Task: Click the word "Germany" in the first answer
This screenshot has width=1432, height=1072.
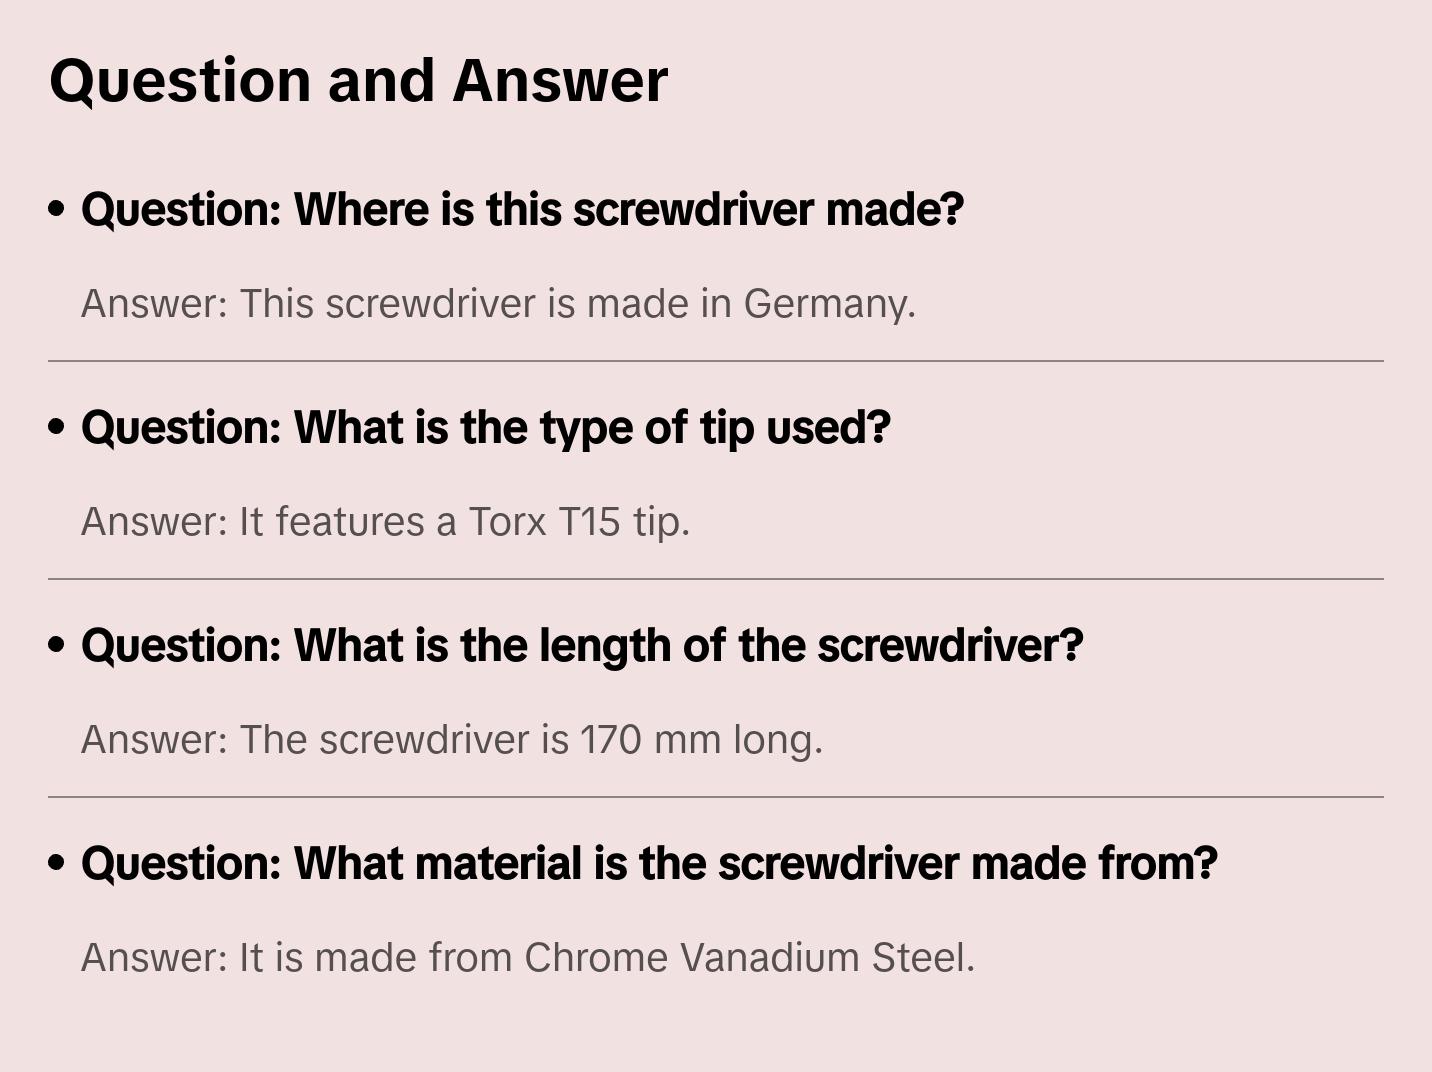Action: pyautogui.click(x=828, y=303)
